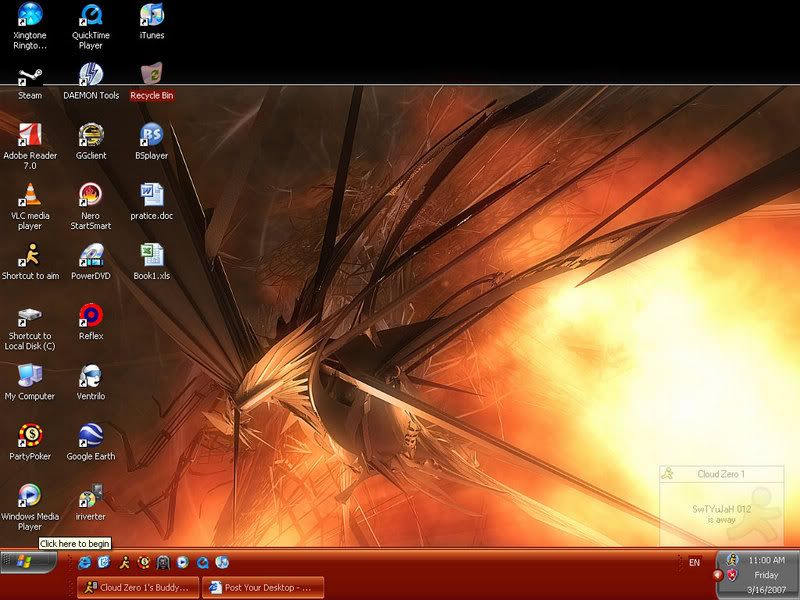
Task: Open the Windows Start button
Action: (x=28, y=561)
